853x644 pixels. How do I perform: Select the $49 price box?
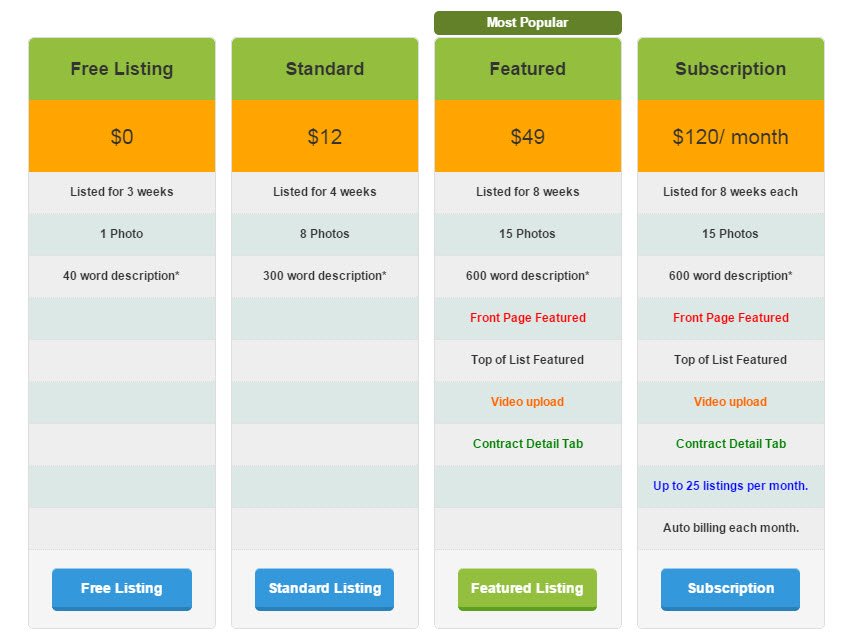click(x=528, y=136)
